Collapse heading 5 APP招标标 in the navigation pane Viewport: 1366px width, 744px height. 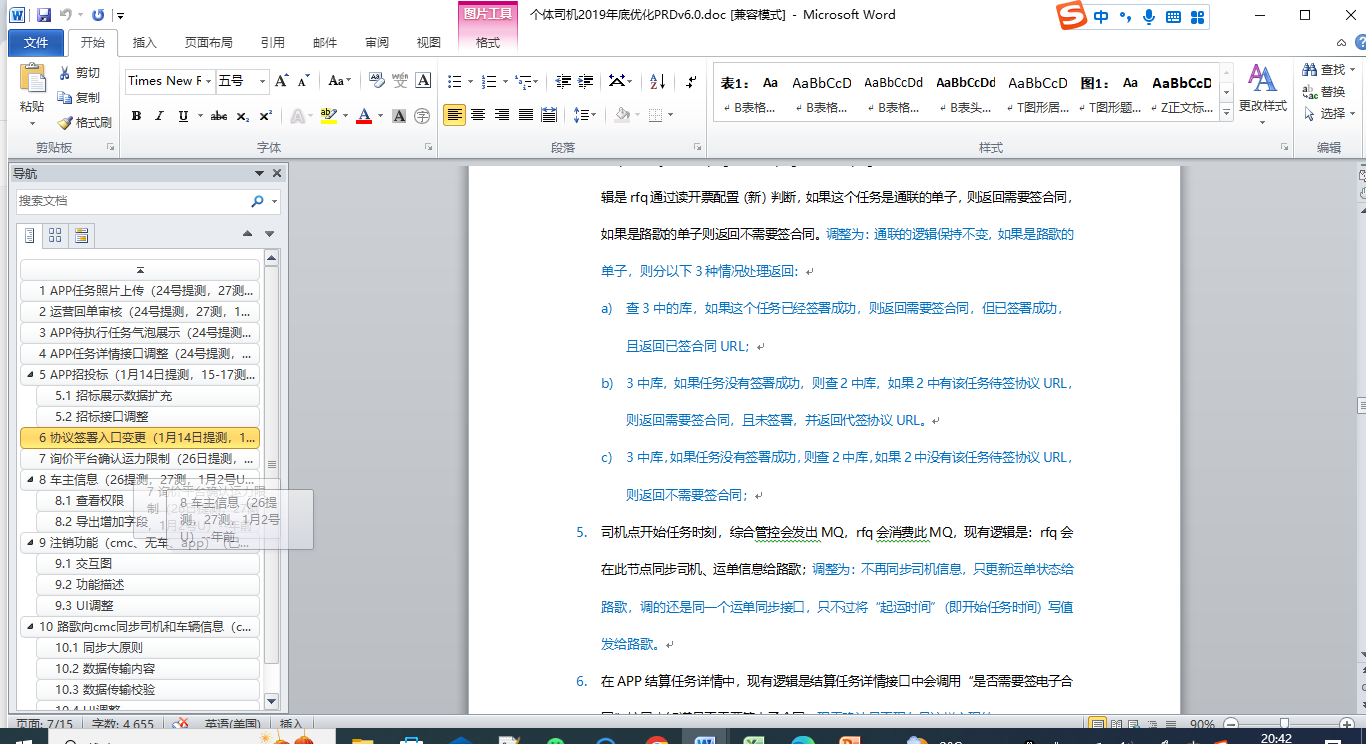pyautogui.click(x=28, y=375)
